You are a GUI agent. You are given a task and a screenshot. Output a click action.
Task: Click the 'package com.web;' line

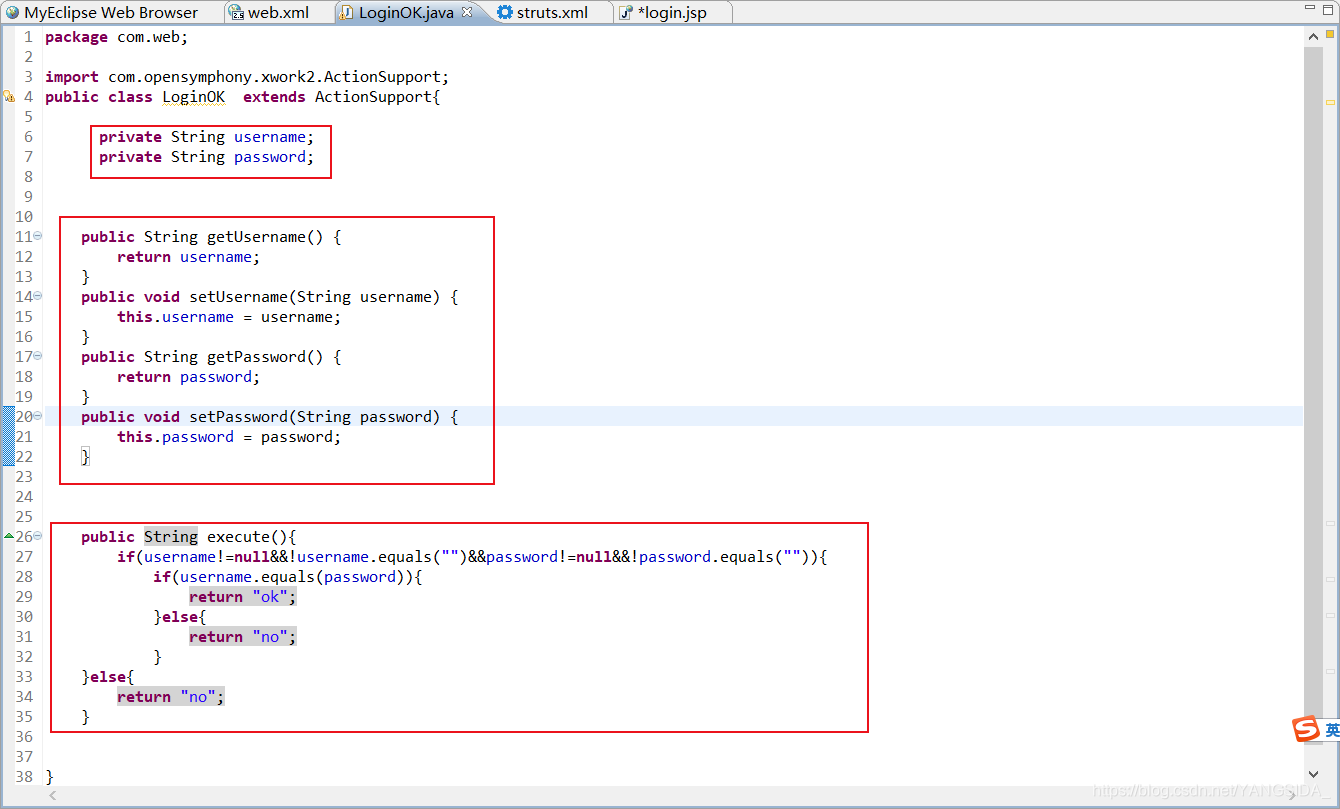(116, 37)
